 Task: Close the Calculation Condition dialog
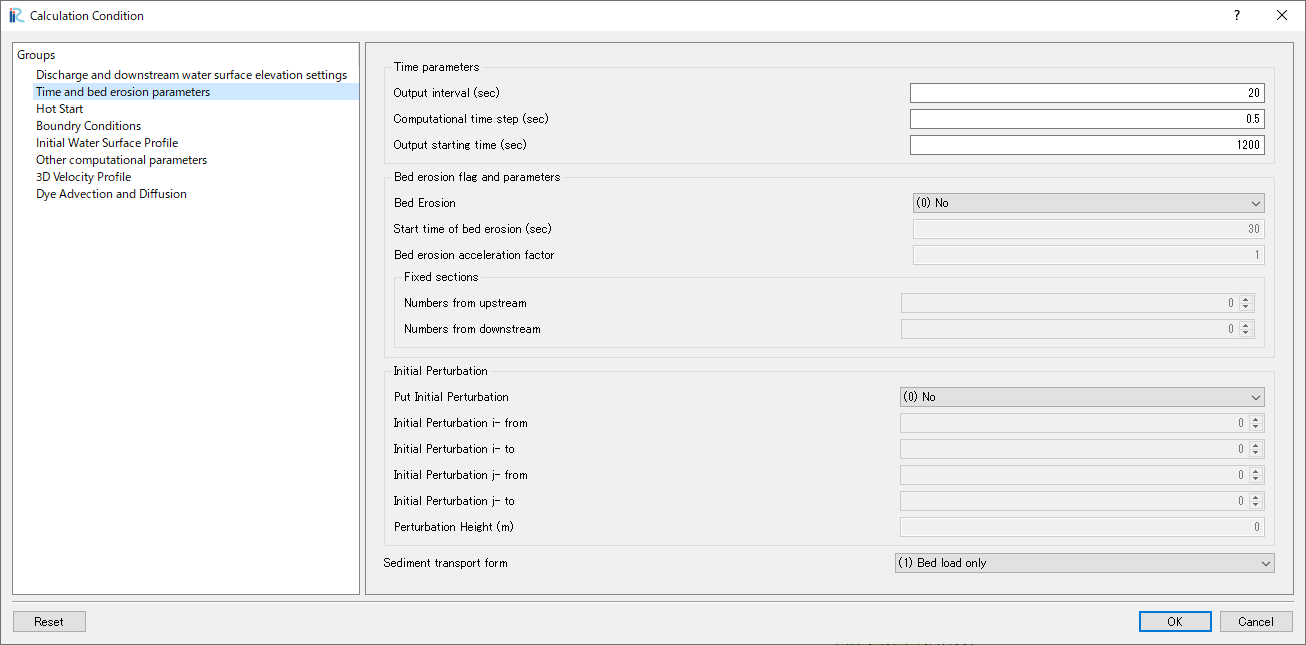point(1282,15)
